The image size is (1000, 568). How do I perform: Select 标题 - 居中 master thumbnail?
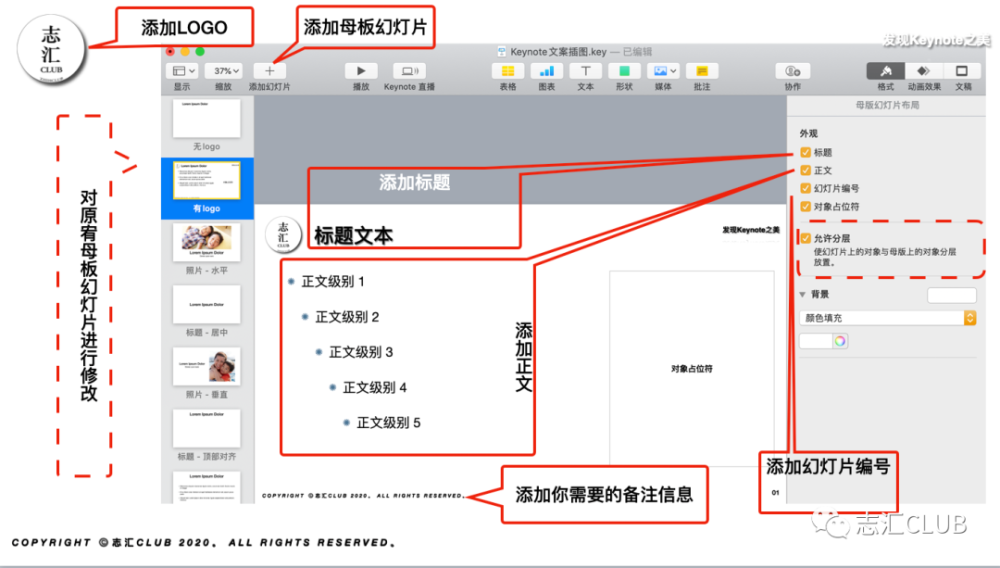coord(207,305)
